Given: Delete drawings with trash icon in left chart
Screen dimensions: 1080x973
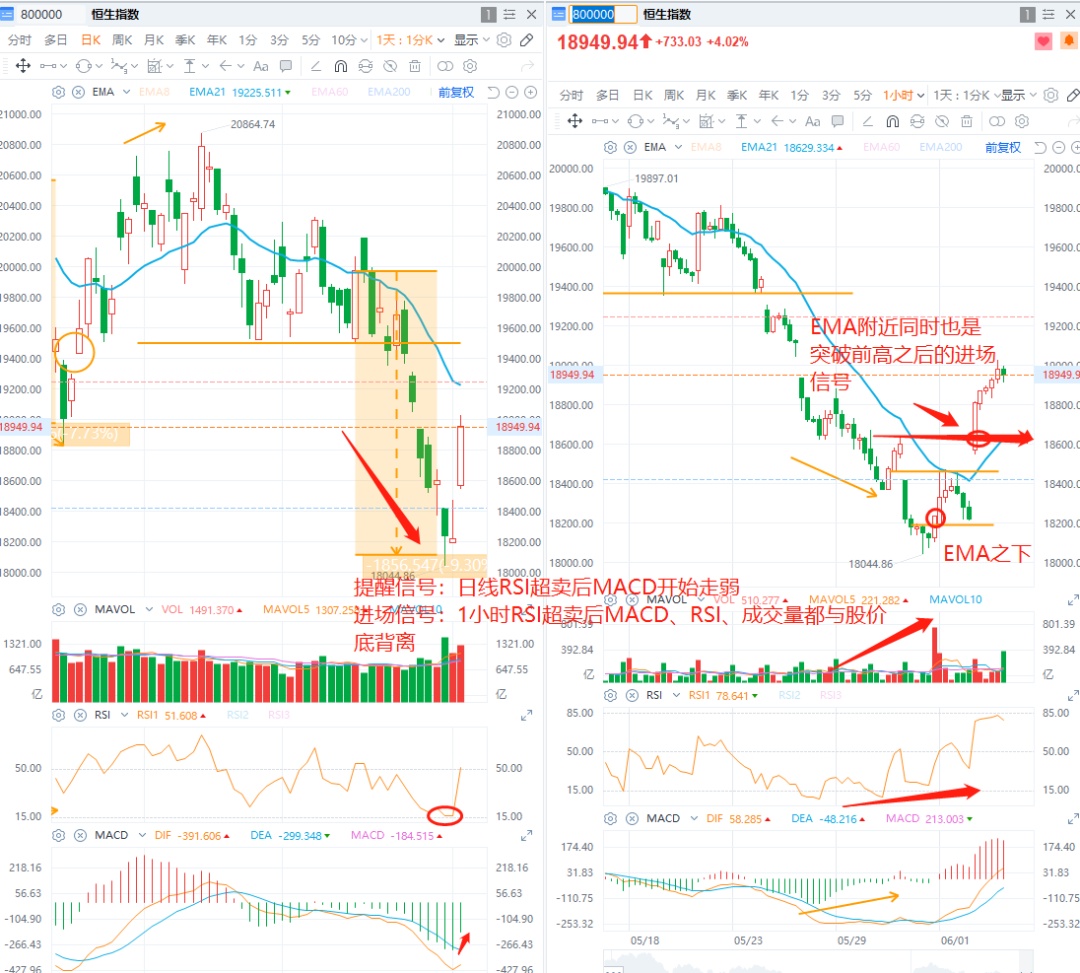Looking at the screenshot, I should click(x=415, y=66).
